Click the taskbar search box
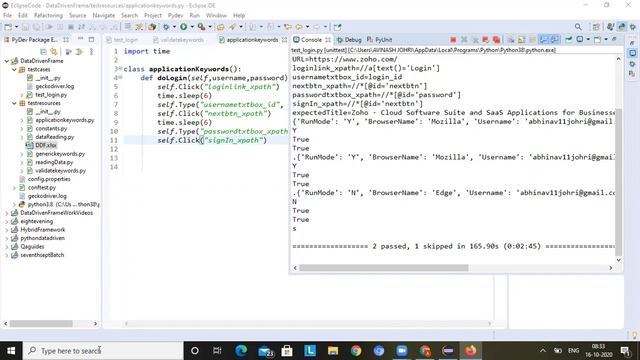 tap(103, 351)
